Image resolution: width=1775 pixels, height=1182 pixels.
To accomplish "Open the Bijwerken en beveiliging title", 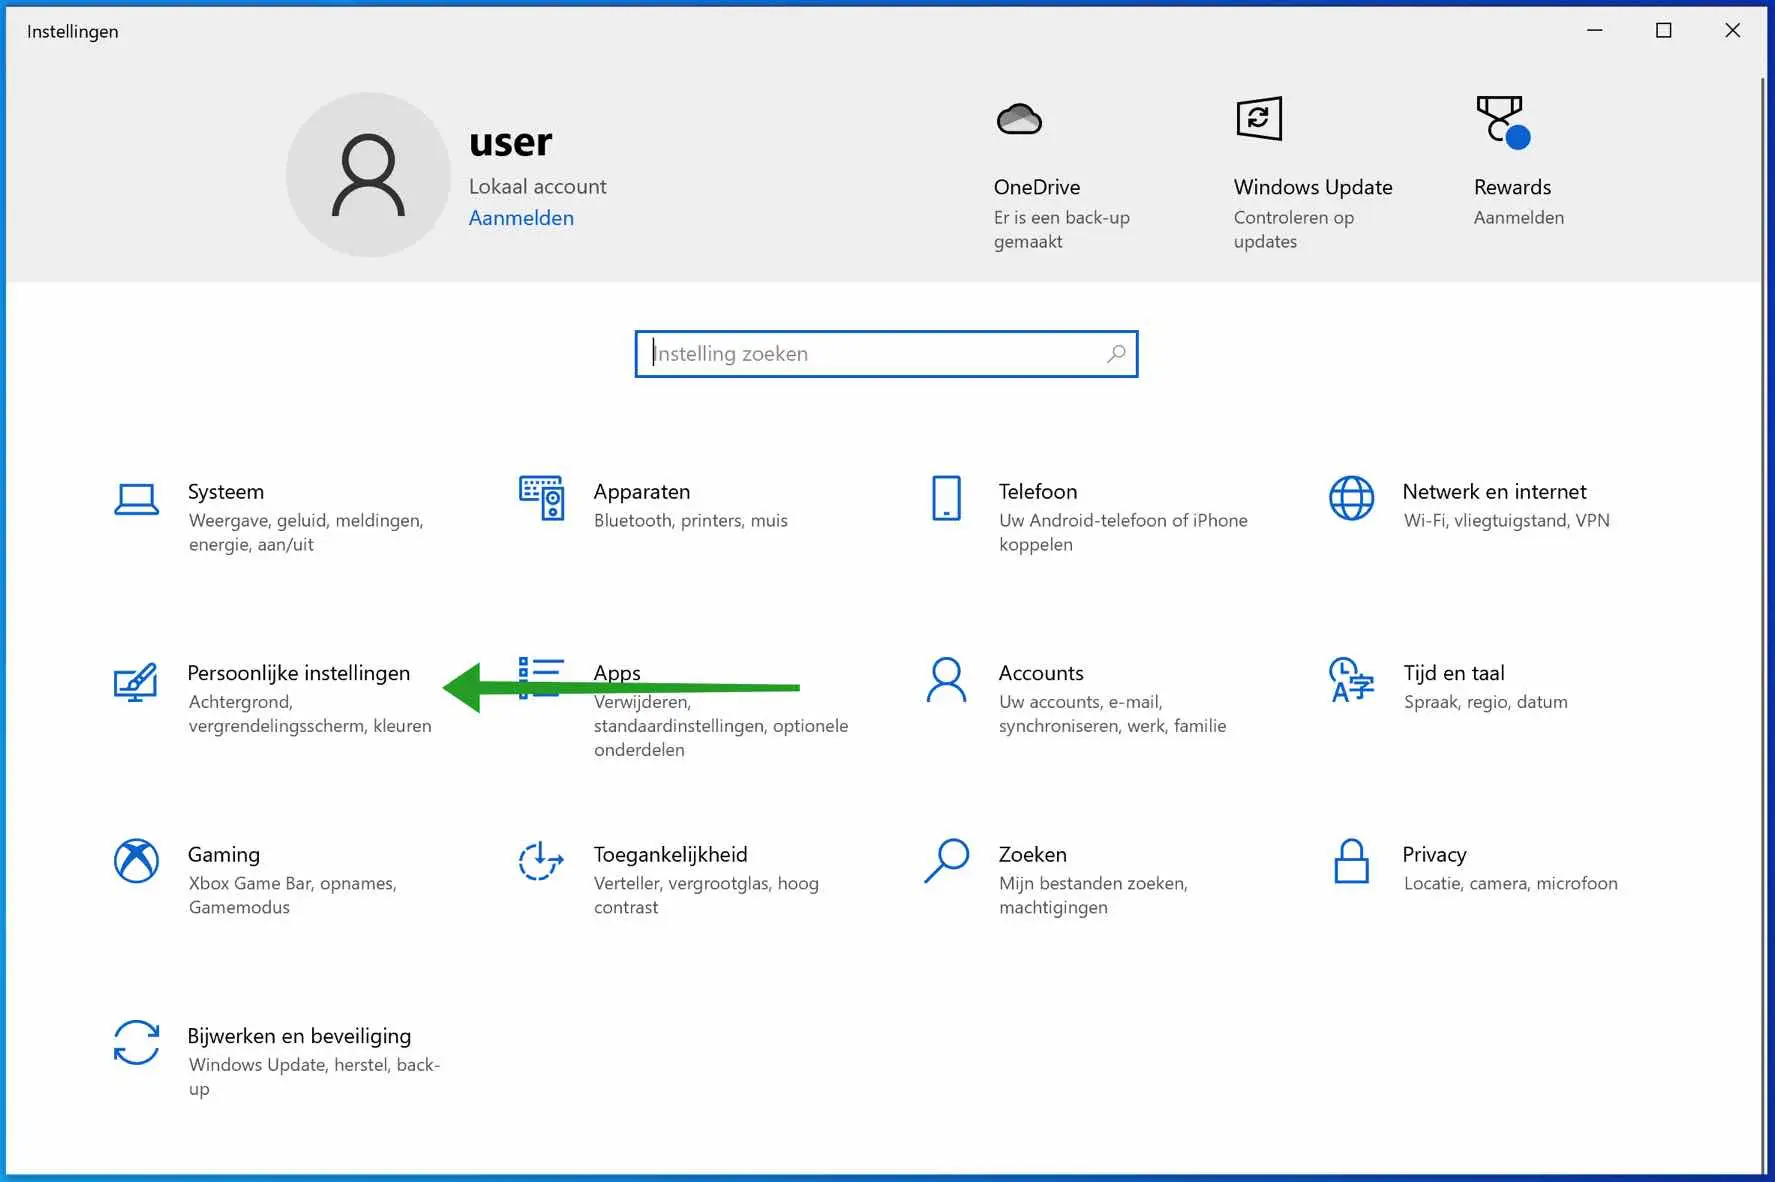I will (299, 1036).
